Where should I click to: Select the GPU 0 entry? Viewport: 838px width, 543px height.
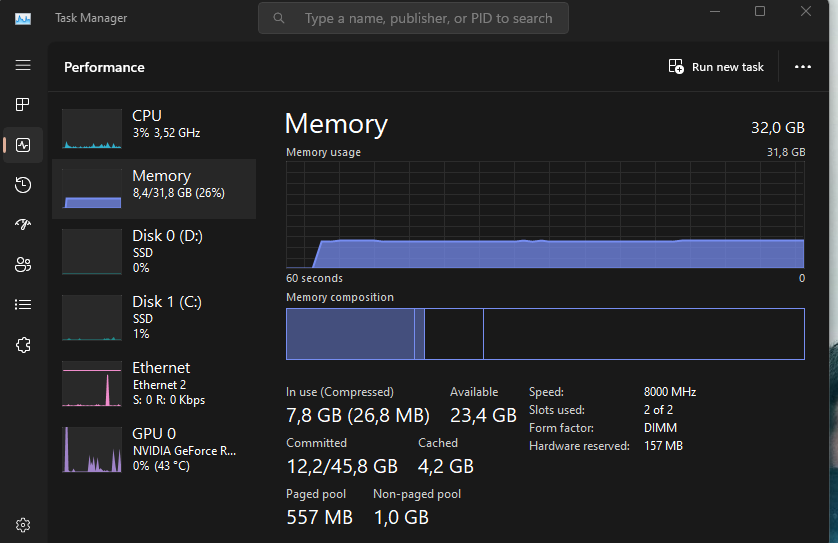[x=154, y=449]
